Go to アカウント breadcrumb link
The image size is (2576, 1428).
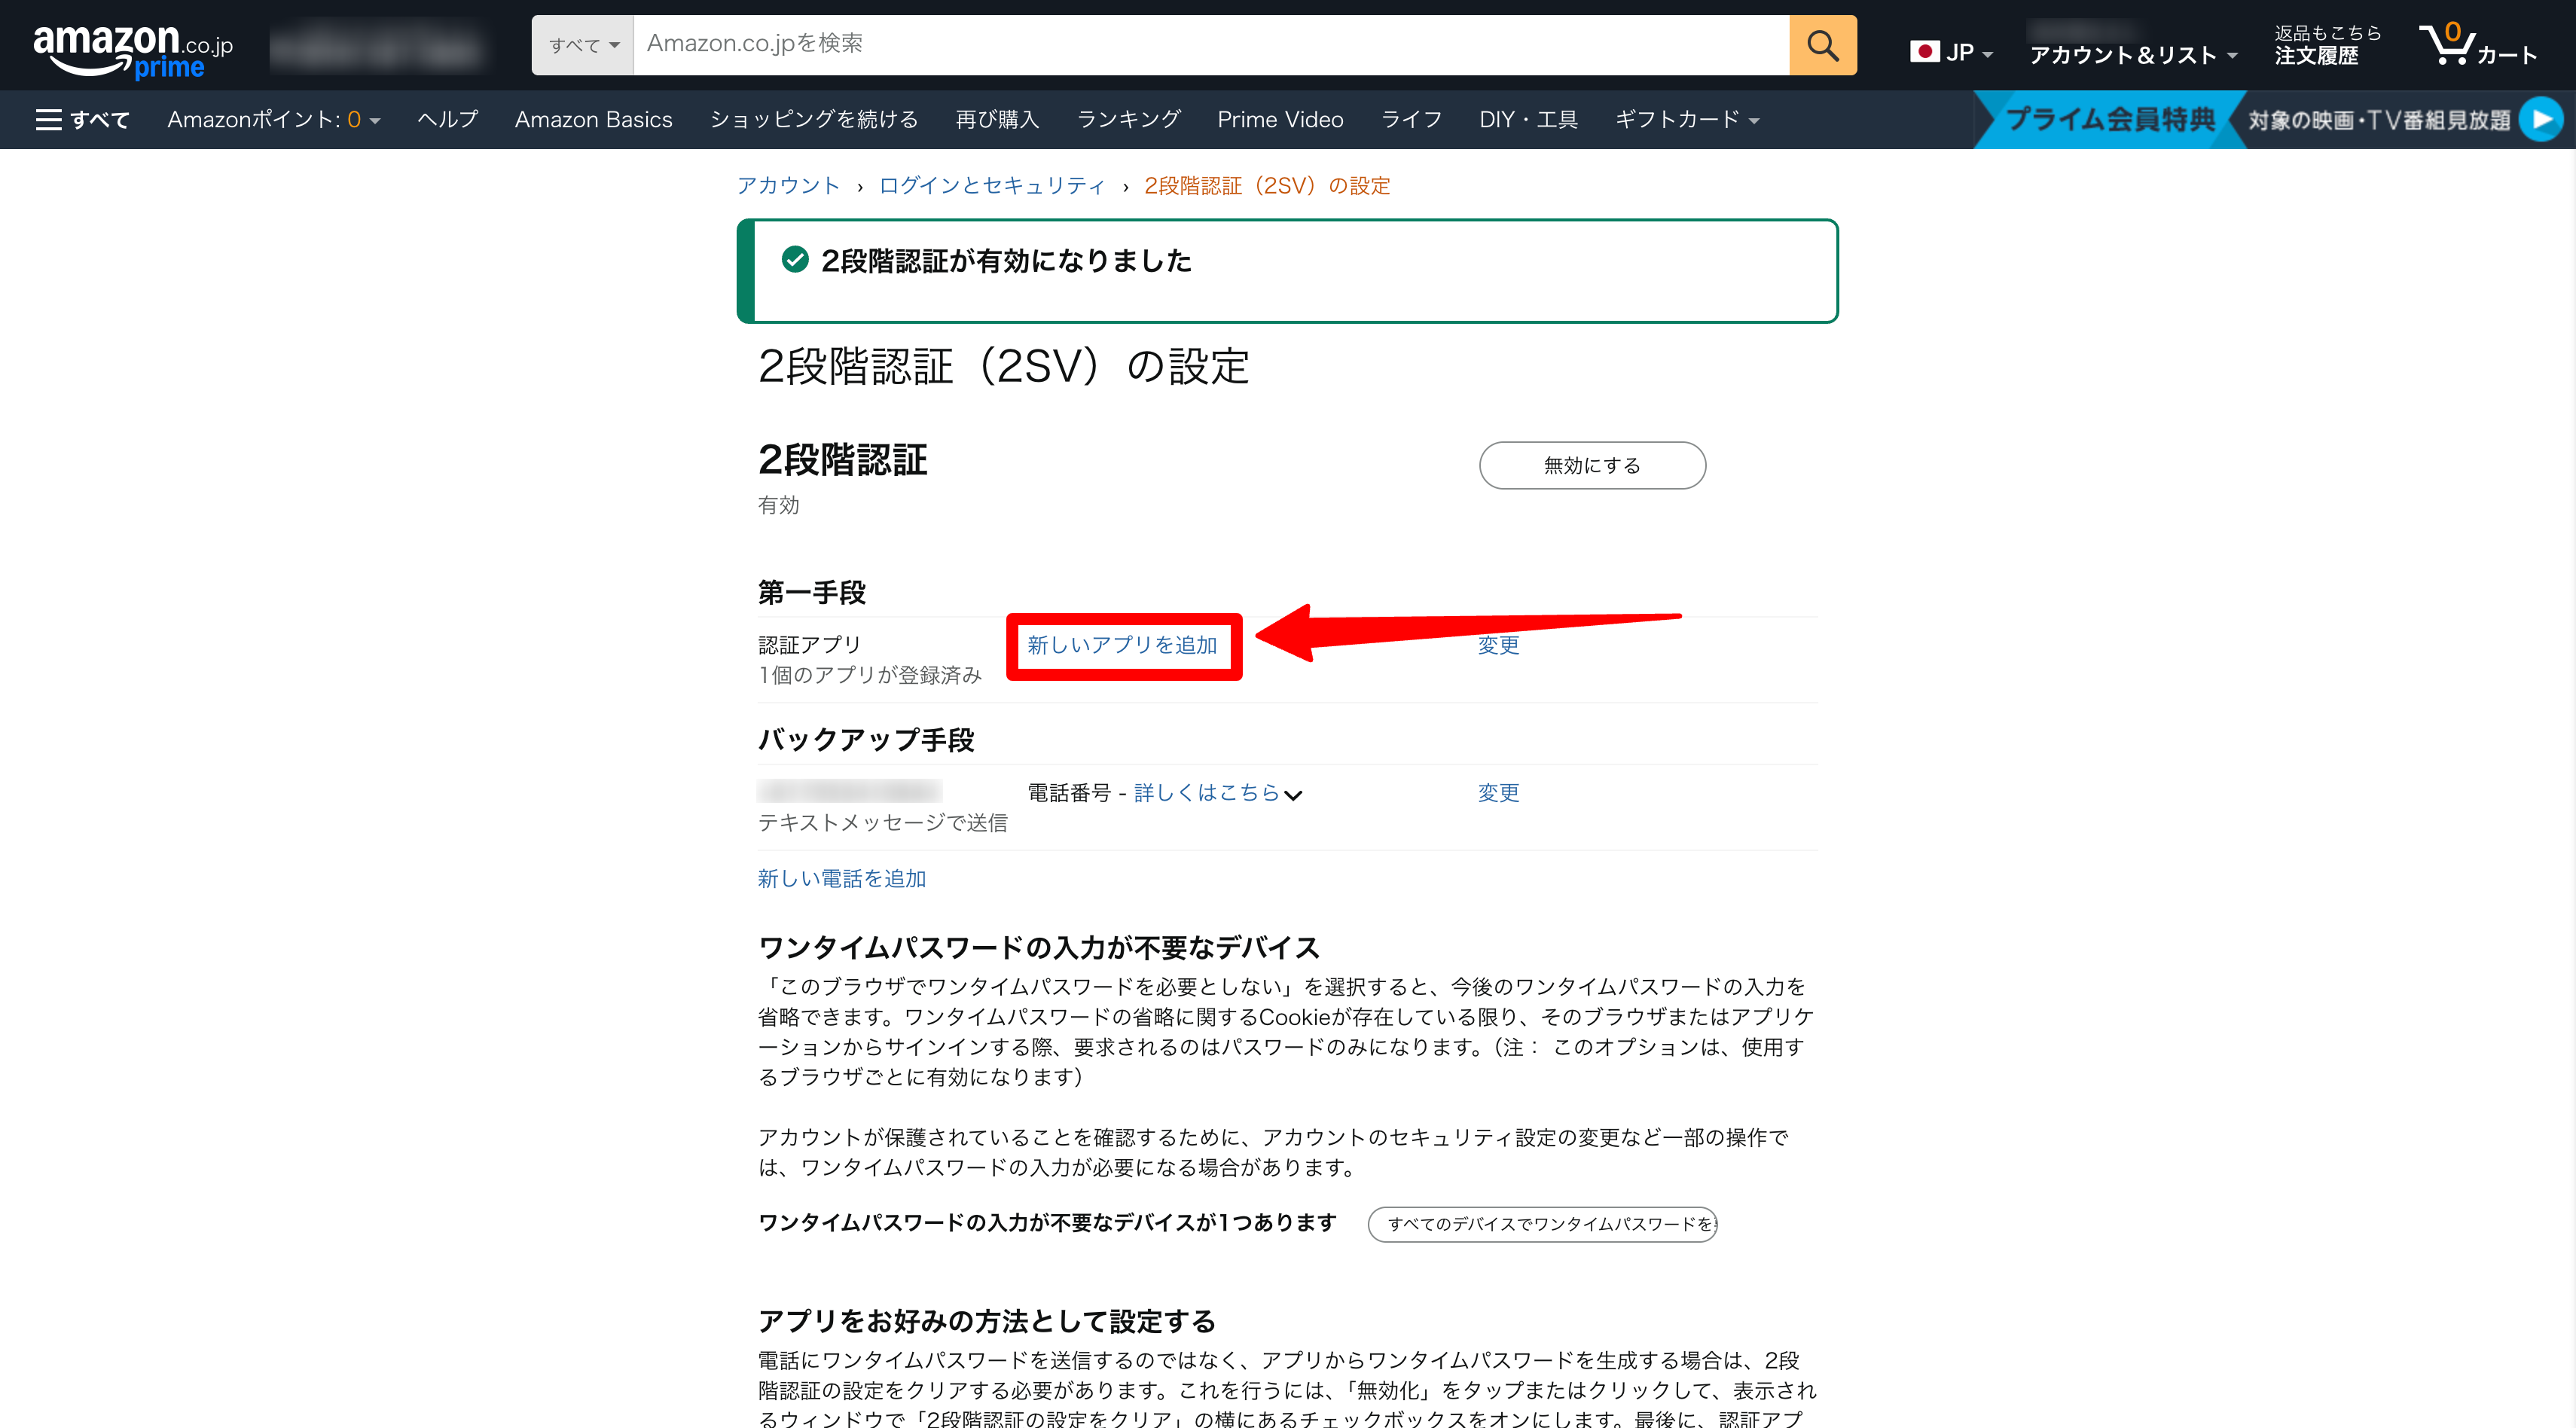tap(788, 186)
